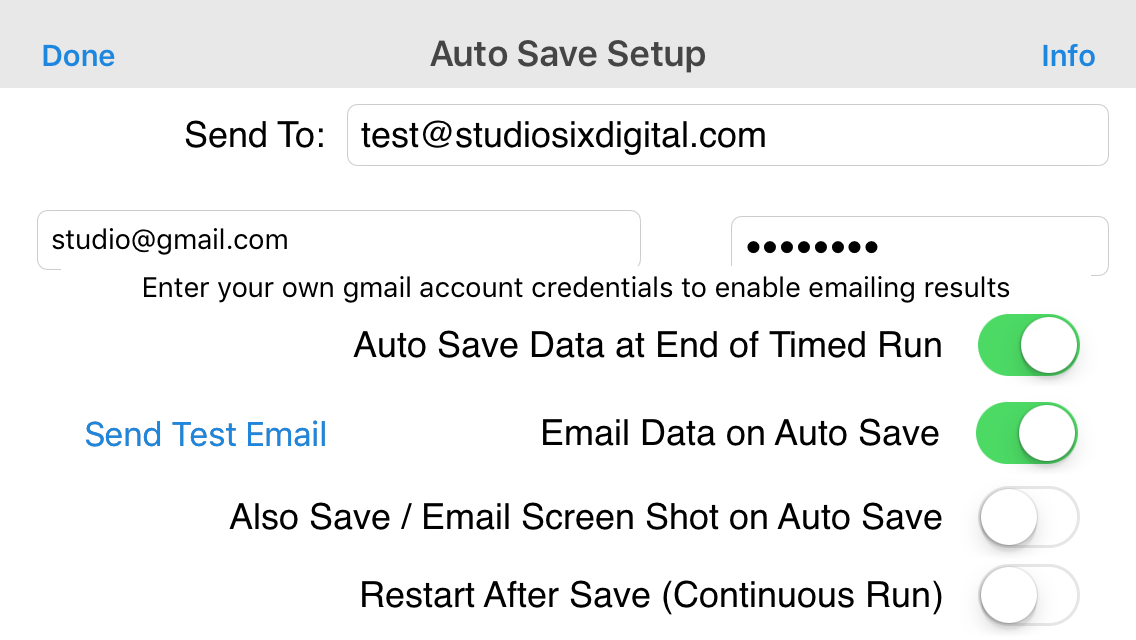Click "Also Save / Email Screen Shot on Auto Save" text
The height and width of the screenshot is (640, 1136).
click(586, 518)
